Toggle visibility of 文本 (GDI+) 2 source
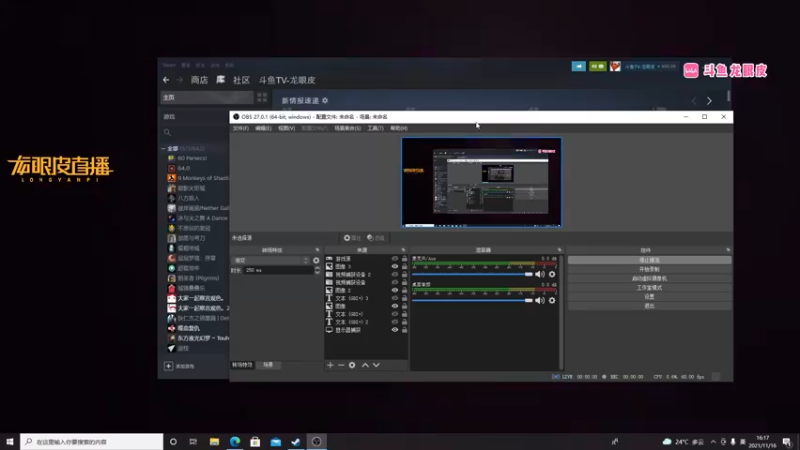Screen dimensions: 800x450 [394, 322]
